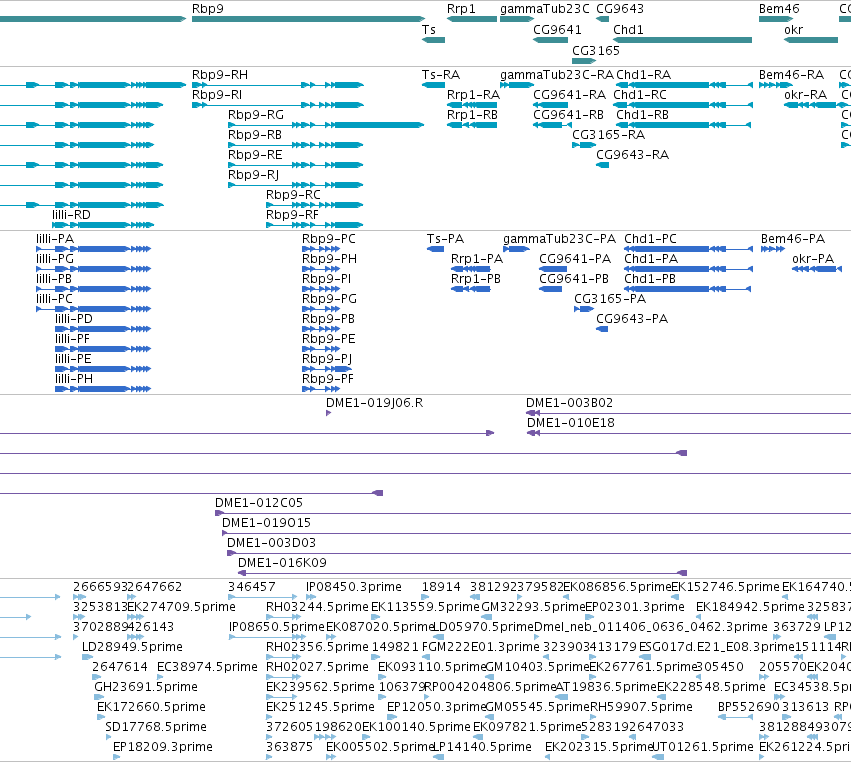
Task: Select the Bem46 gene label
Action: [x=779, y=9]
